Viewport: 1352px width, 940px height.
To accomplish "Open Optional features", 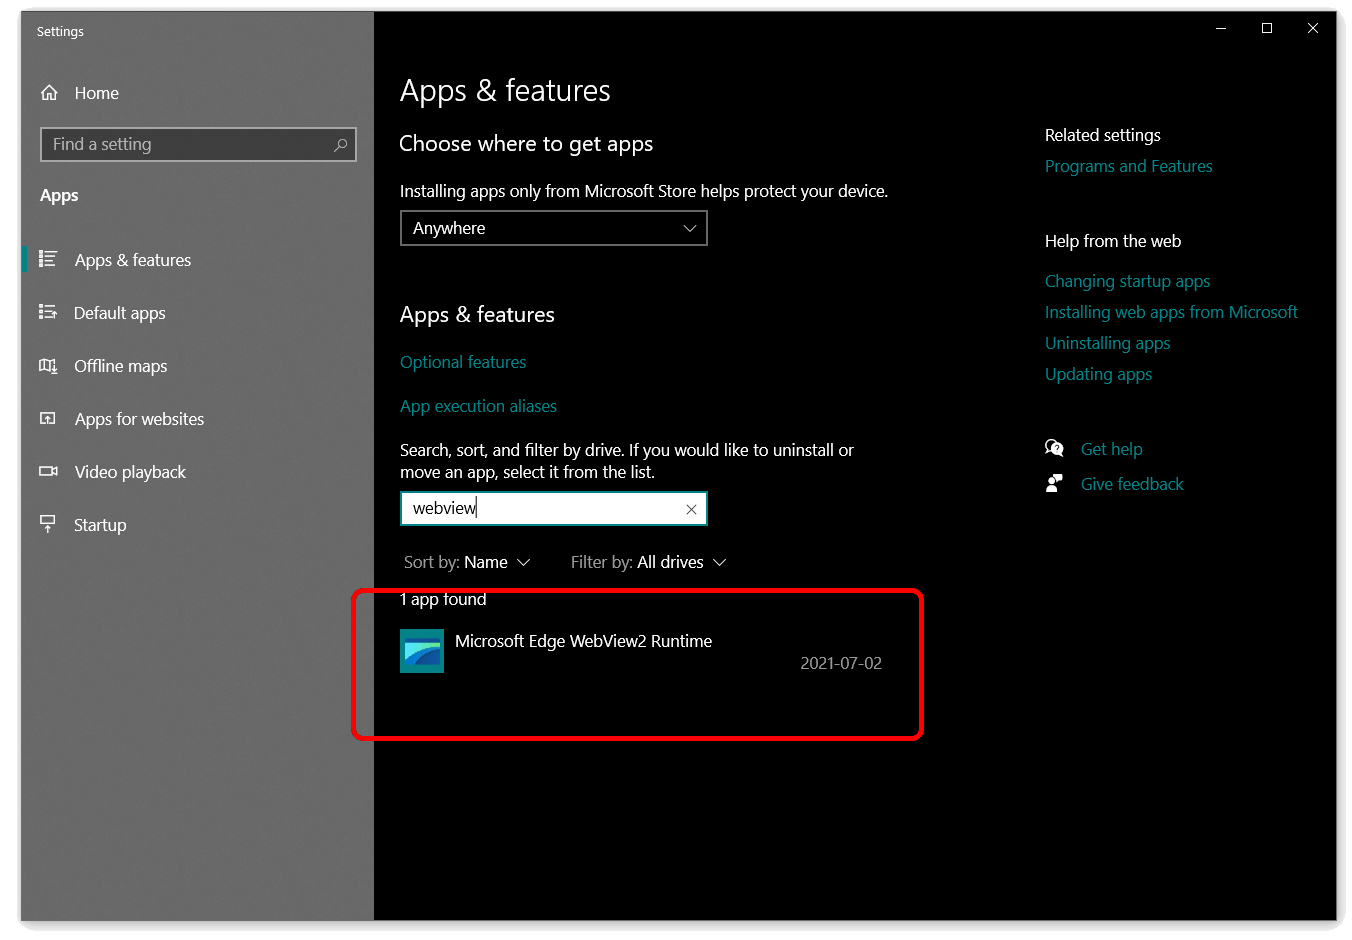I will tap(463, 362).
